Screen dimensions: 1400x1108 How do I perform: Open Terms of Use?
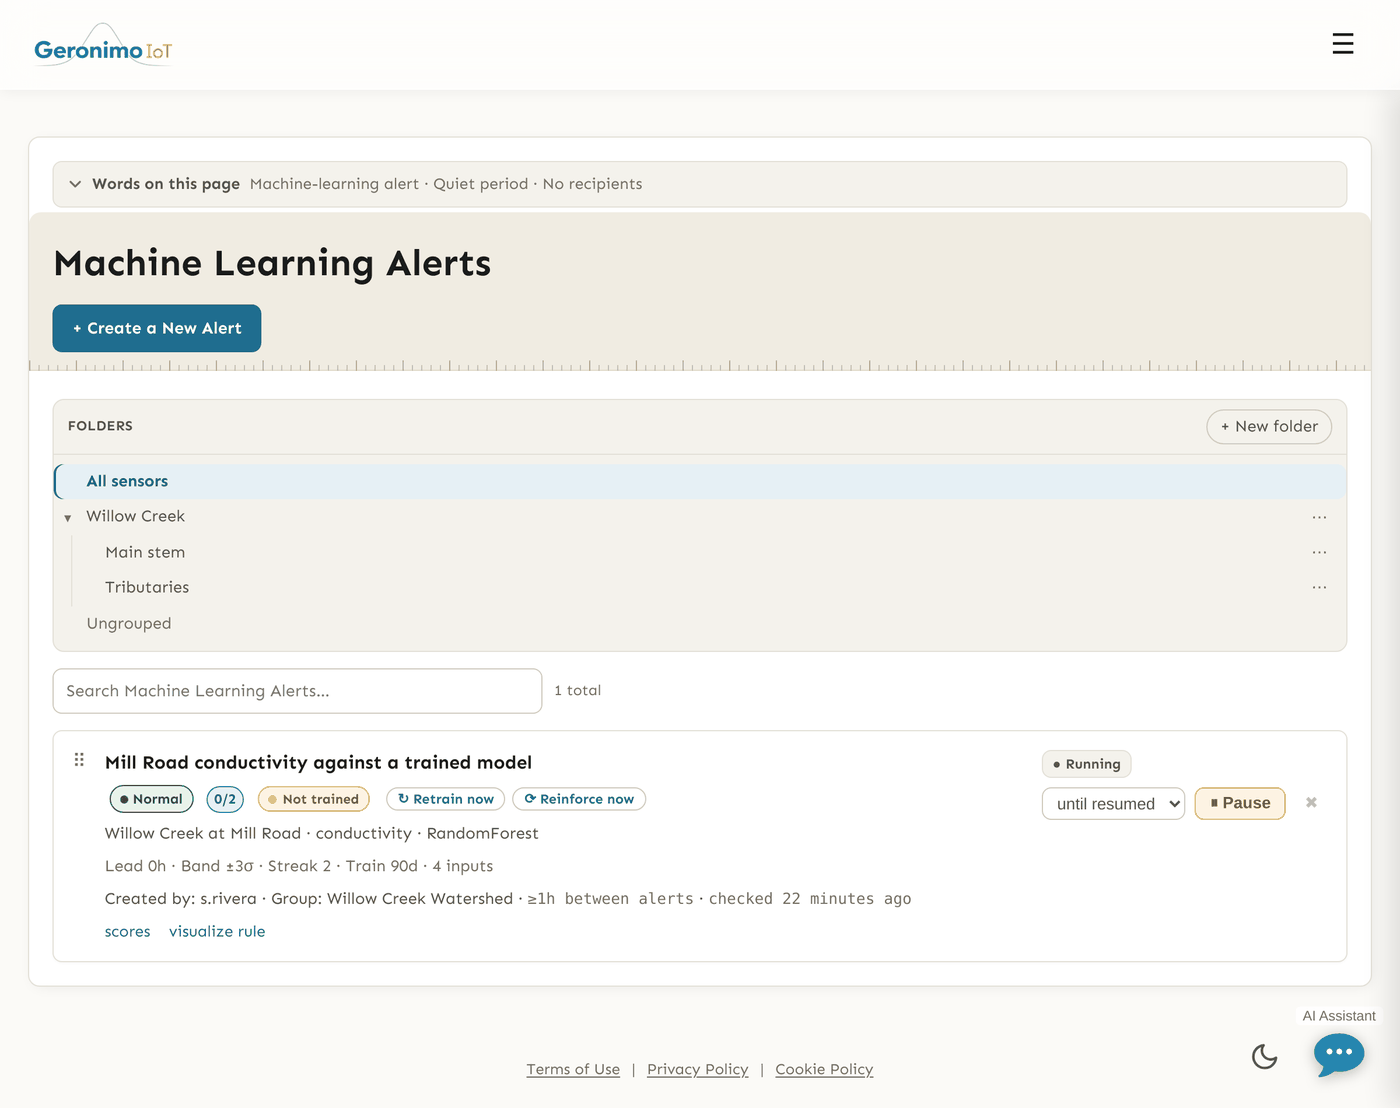tap(573, 1069)
